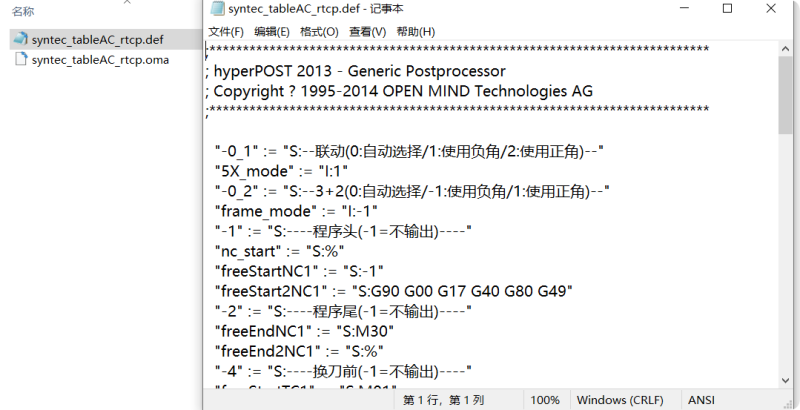Click the line "freeEndNC1" := "S:M30"
This screenshot has height=410, width=800.
pyautogui.click(x=304, y=331)
